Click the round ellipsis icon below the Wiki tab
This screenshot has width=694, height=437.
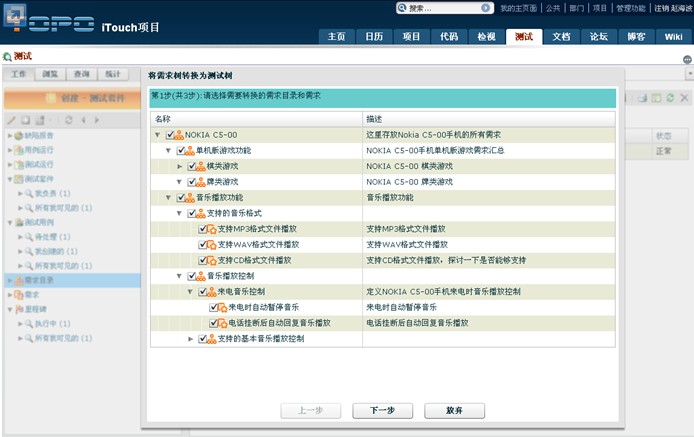click(687, 59)
